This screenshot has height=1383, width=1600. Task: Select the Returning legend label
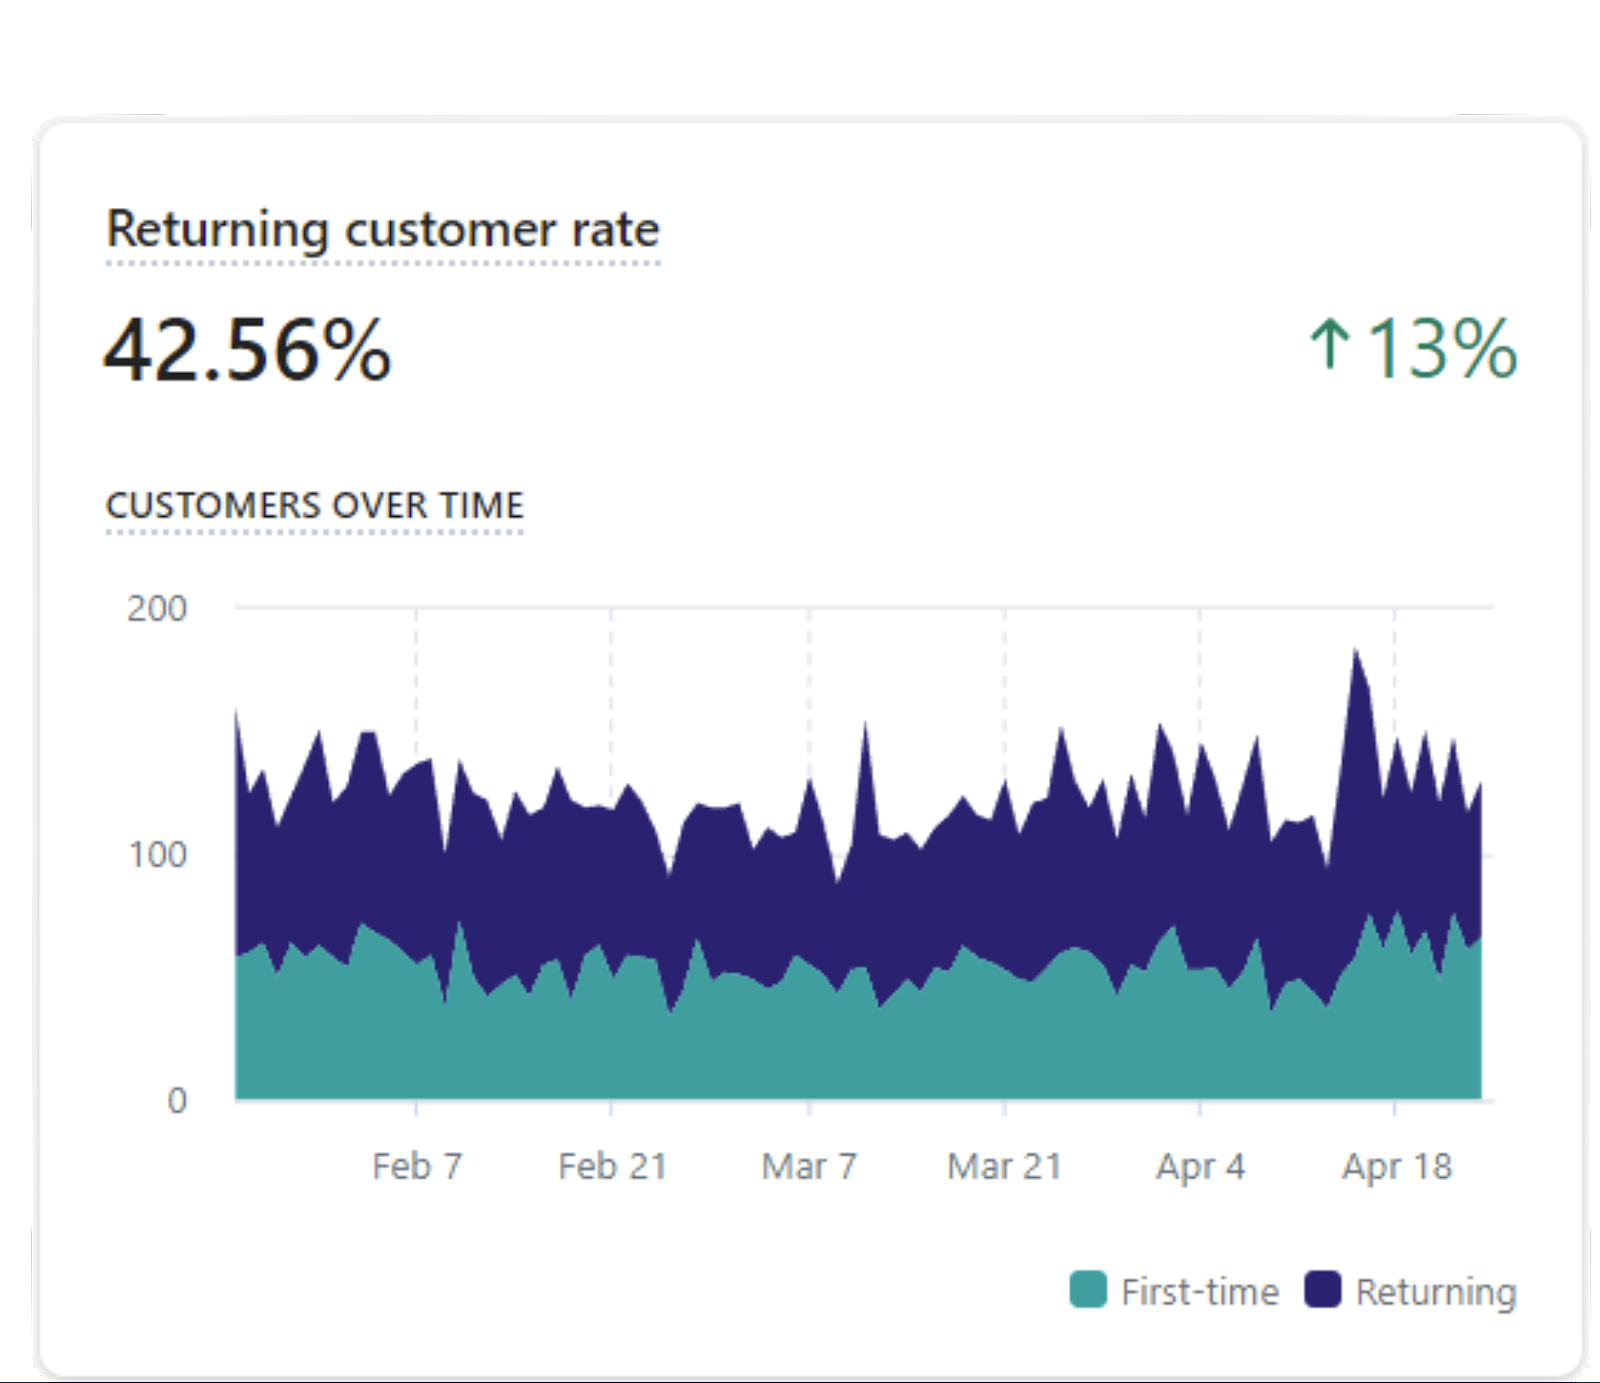[1436, 1292]
